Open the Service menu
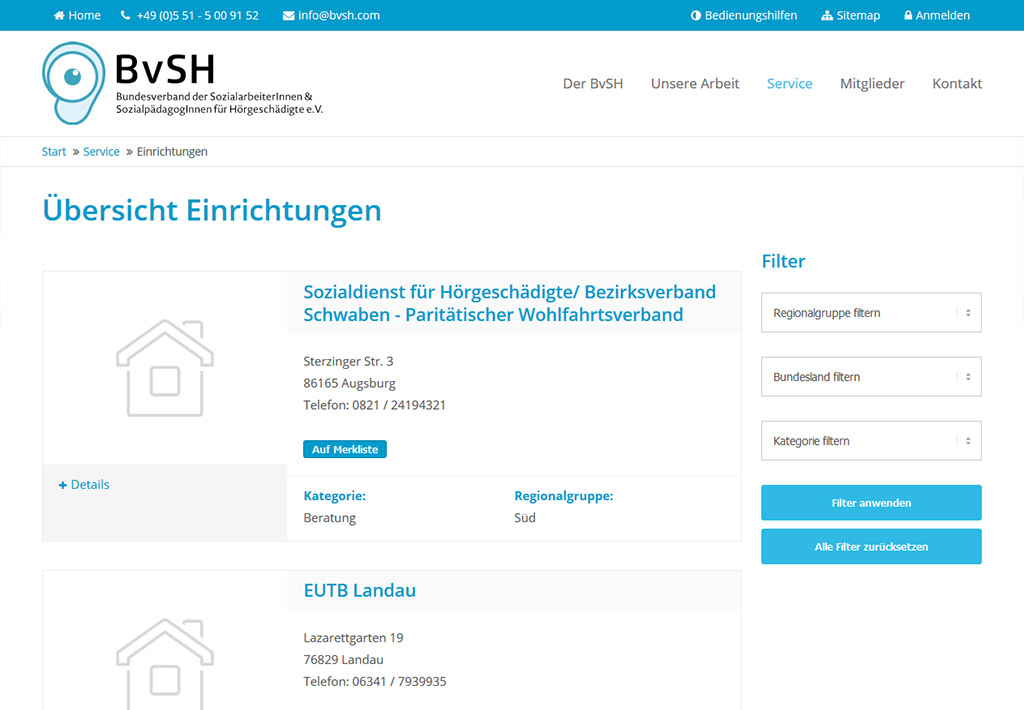This screenshot has width=1024, height=710. pos(790,84)
